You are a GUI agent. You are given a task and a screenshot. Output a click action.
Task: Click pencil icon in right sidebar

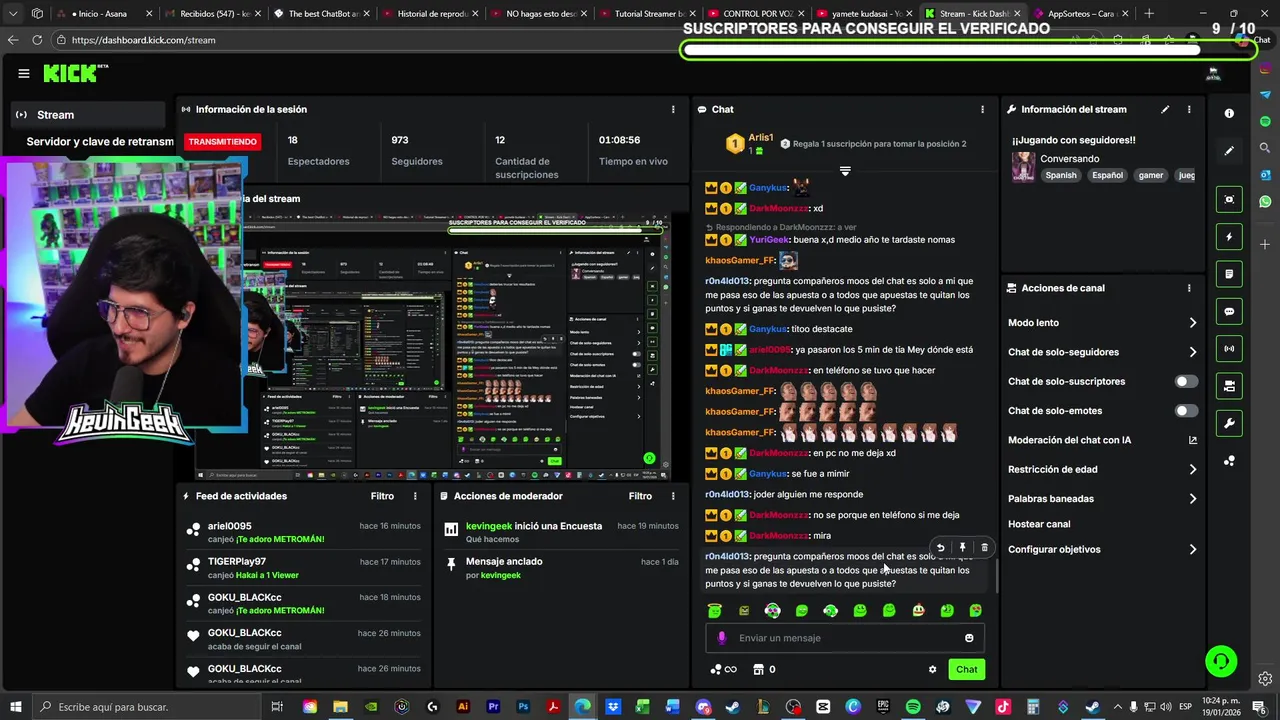(x=1229, y=151)
